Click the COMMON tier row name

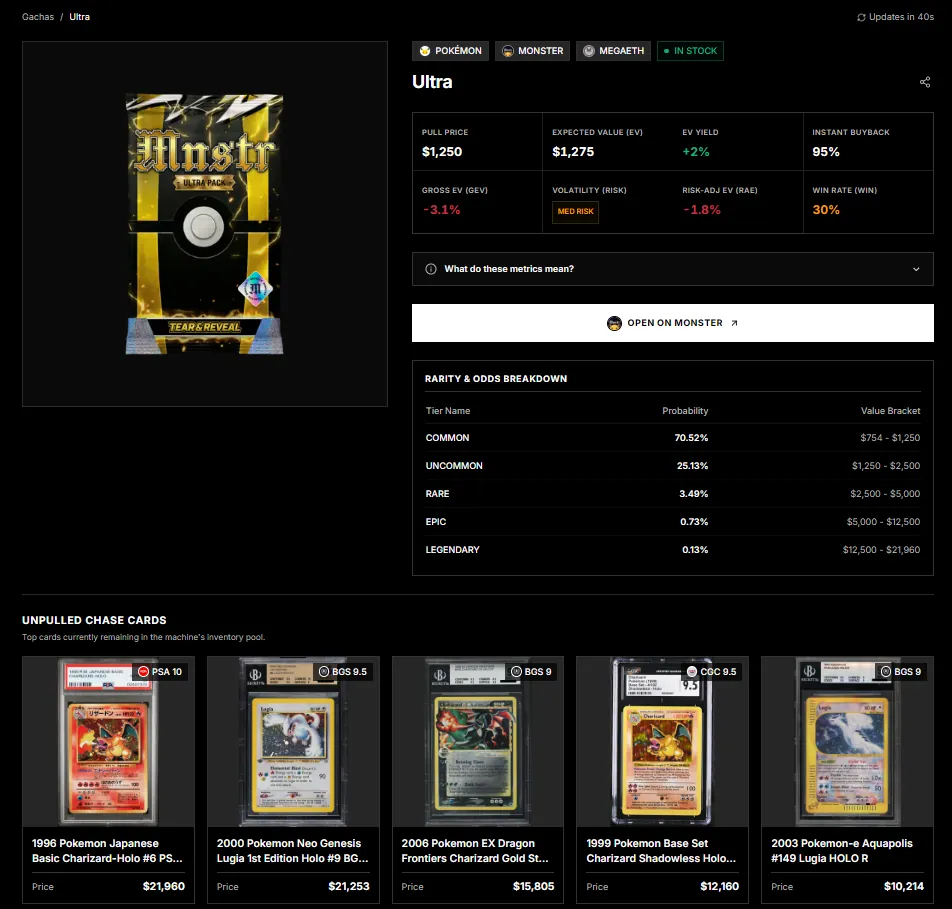[x=447, y=438]
